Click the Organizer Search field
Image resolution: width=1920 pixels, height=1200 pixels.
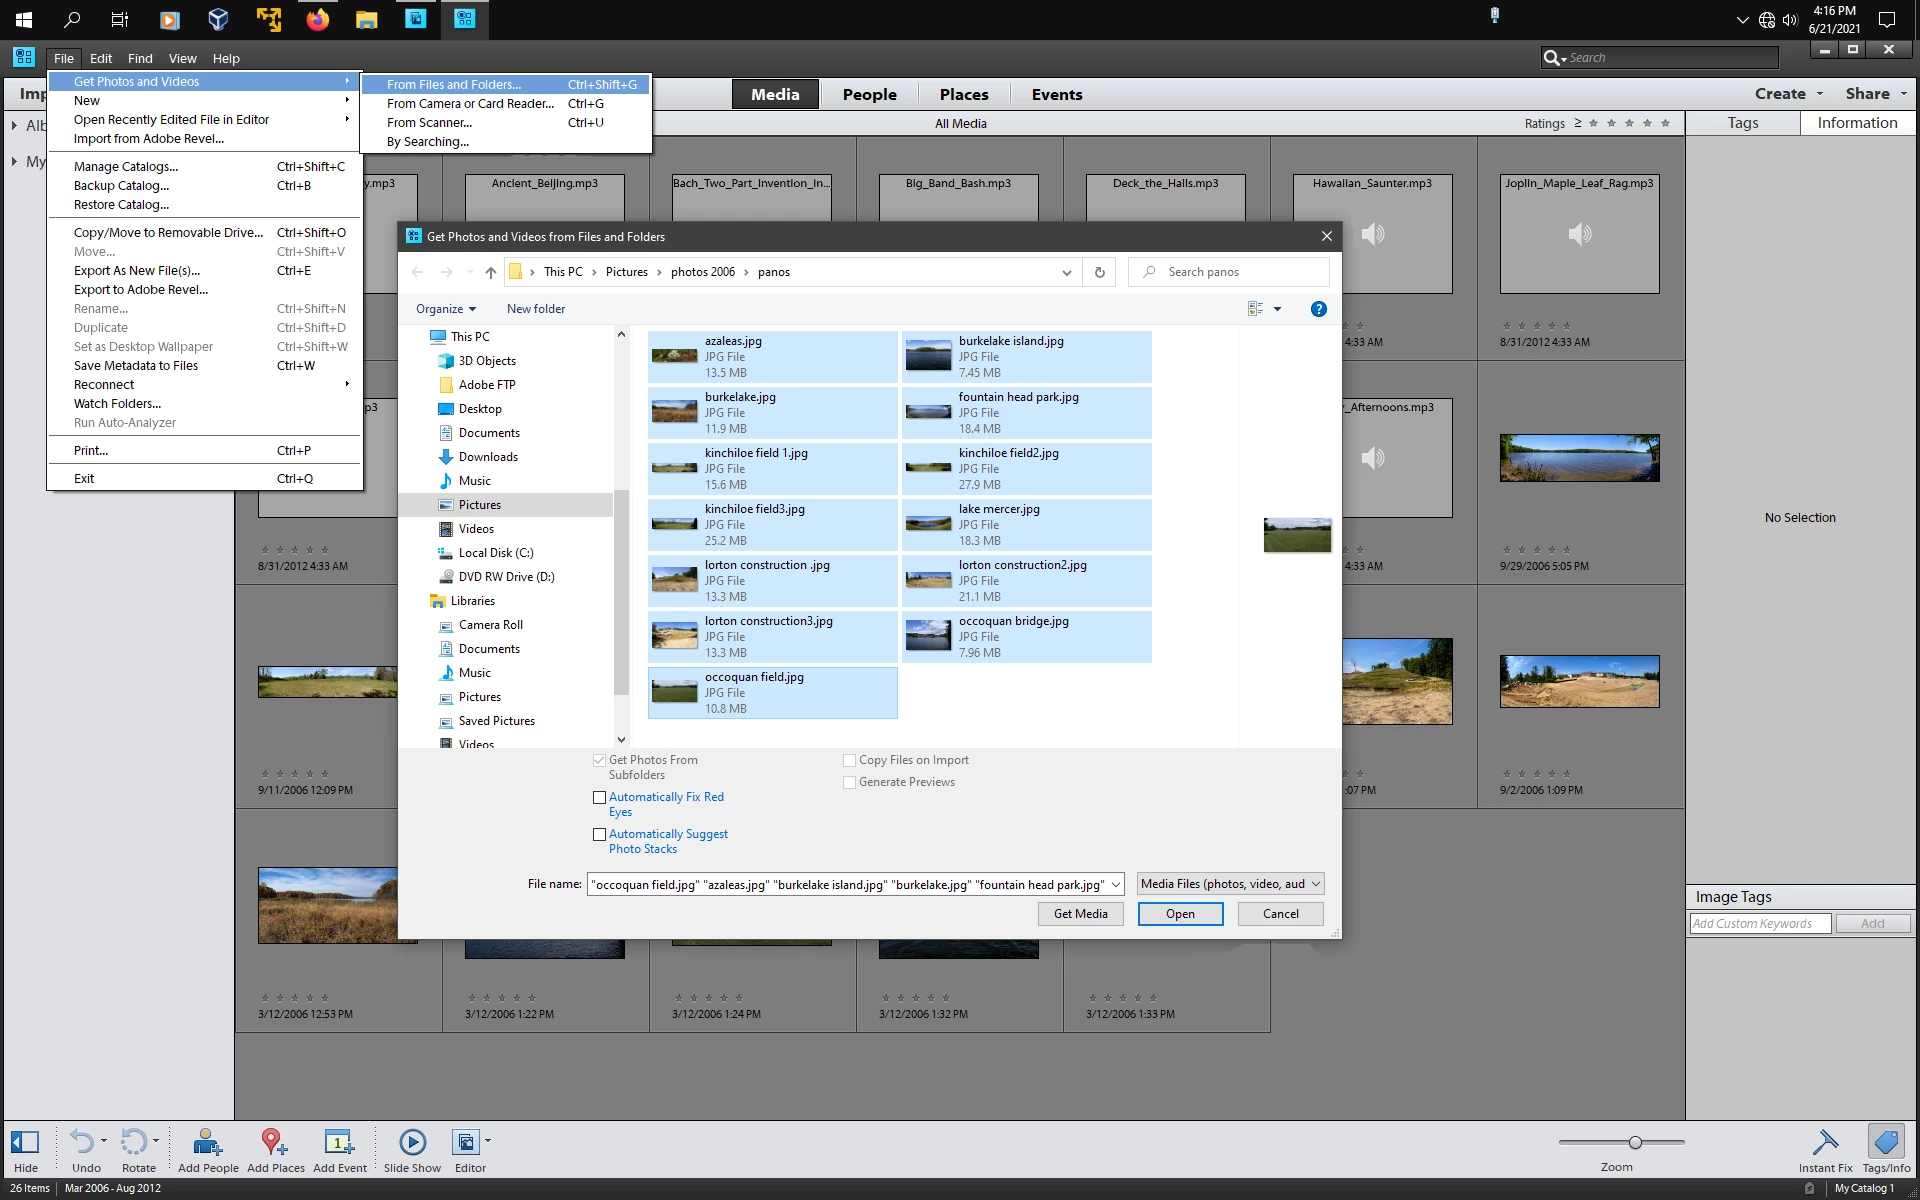[1660, 58]
